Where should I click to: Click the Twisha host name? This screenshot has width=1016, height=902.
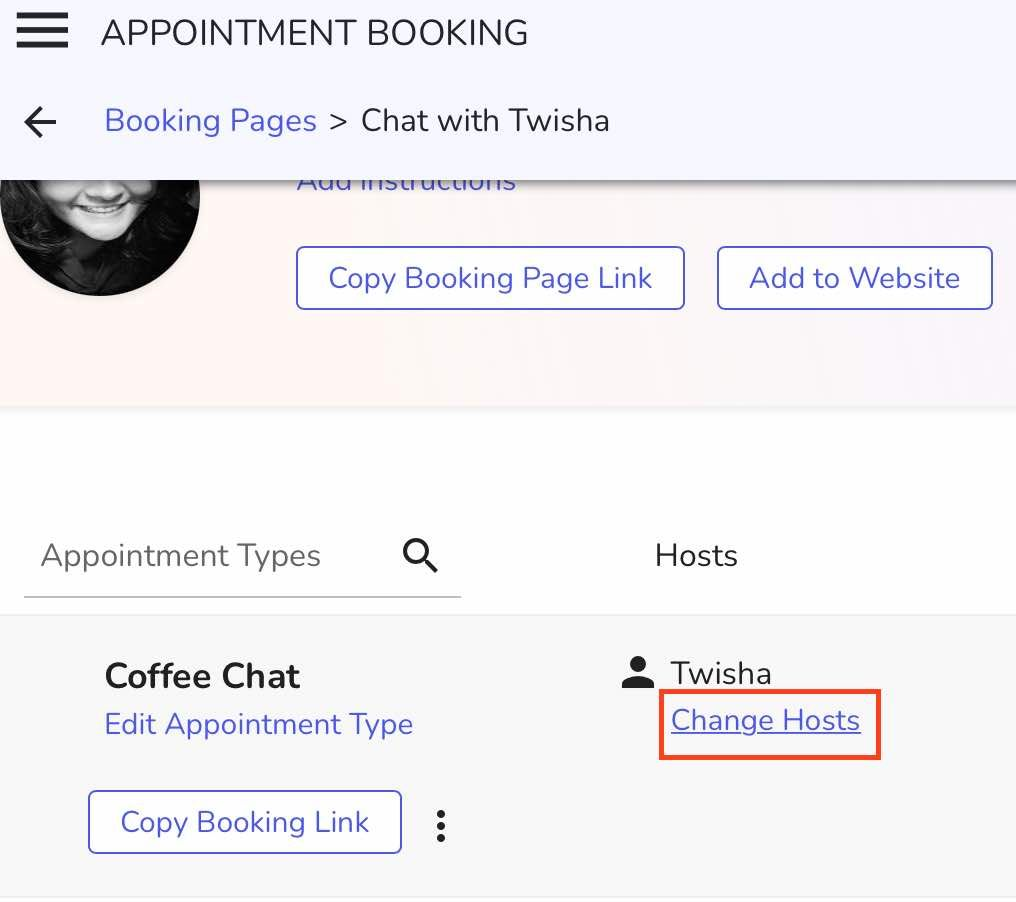pos(720,673)
